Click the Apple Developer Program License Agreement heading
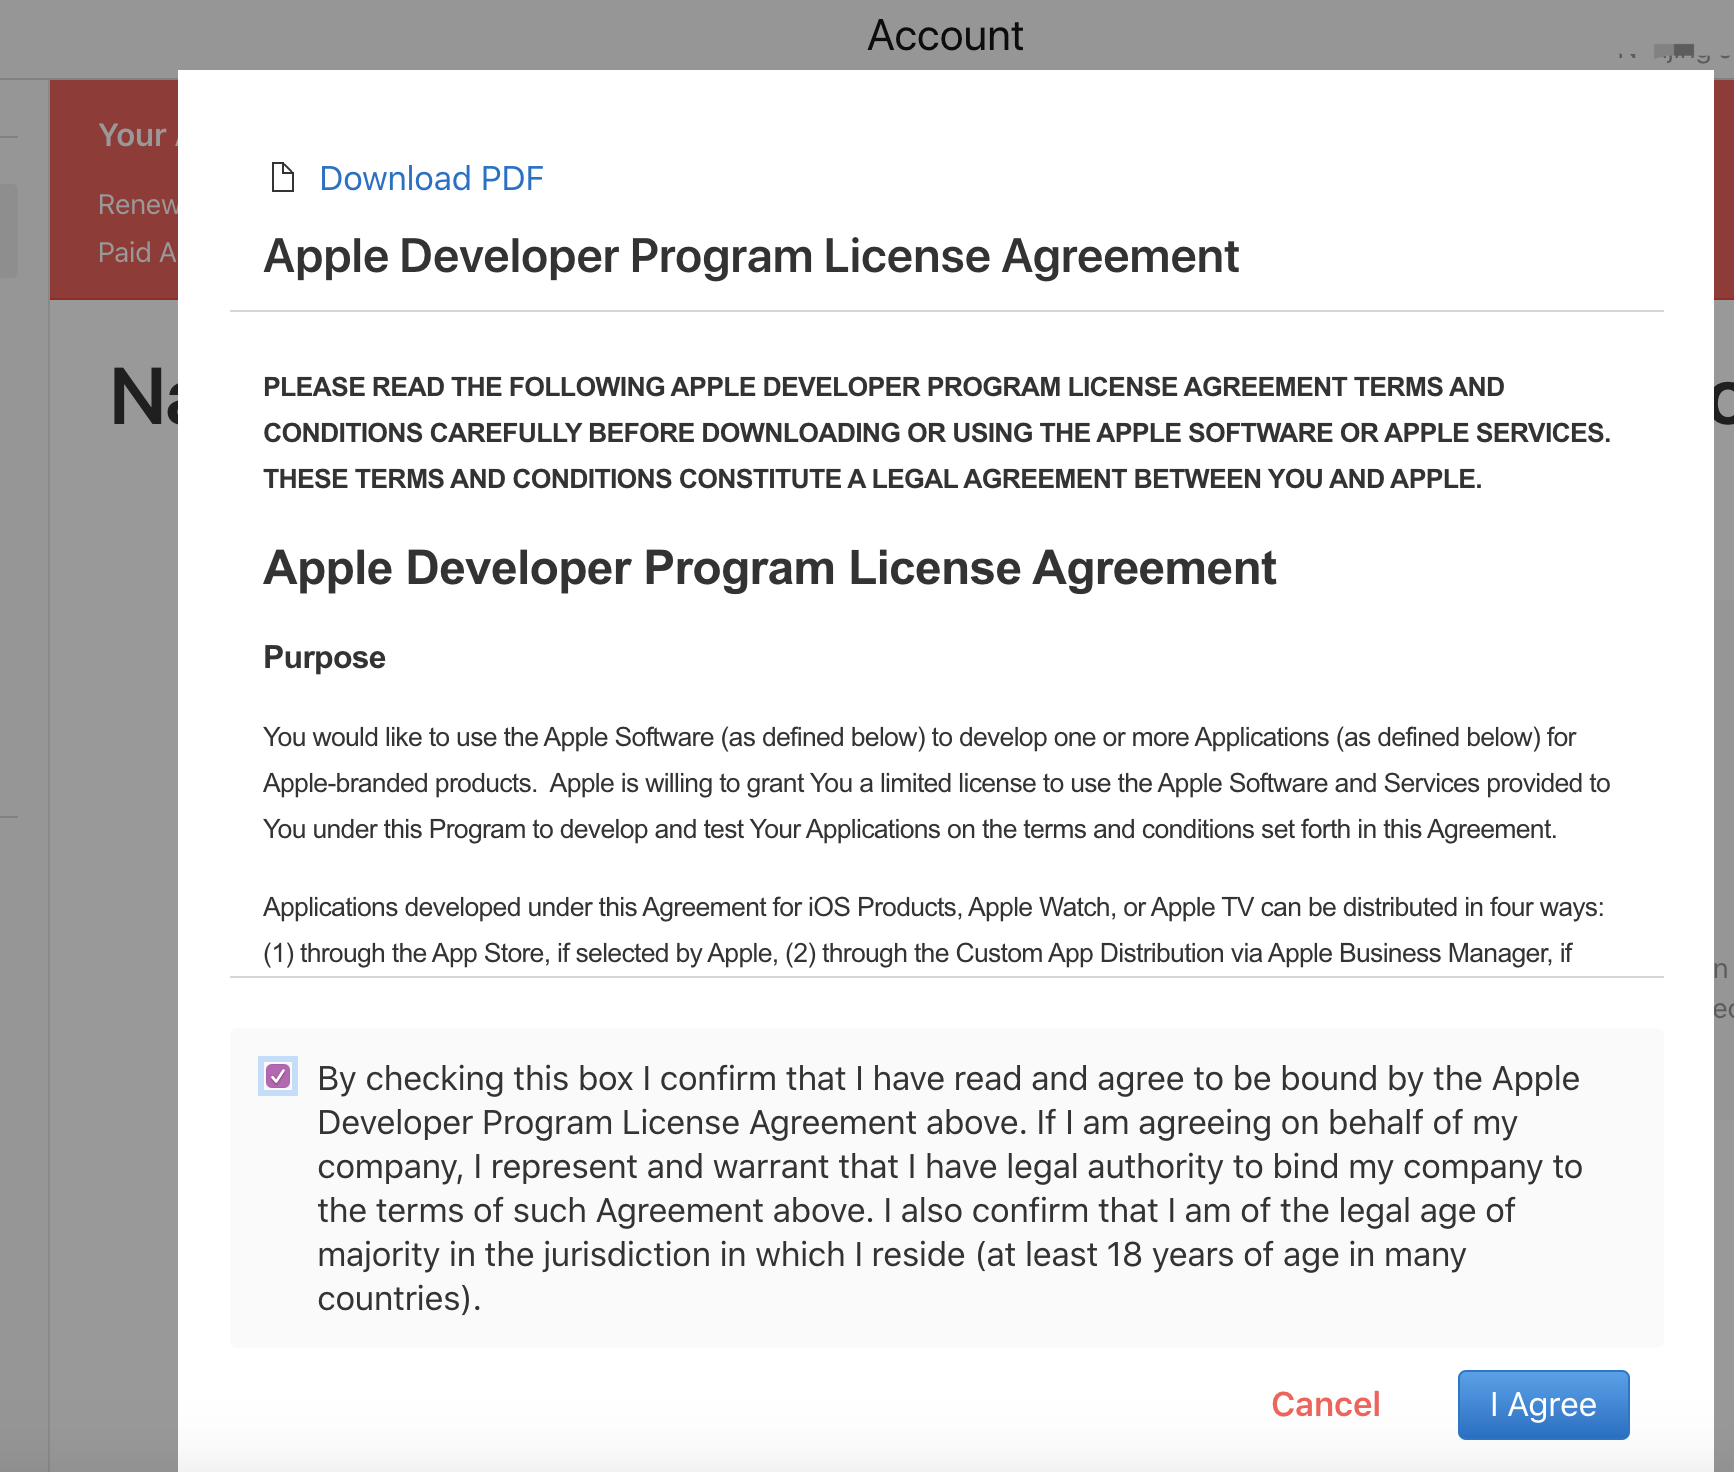This screenshot has width=1734, height=1472. 750,256
